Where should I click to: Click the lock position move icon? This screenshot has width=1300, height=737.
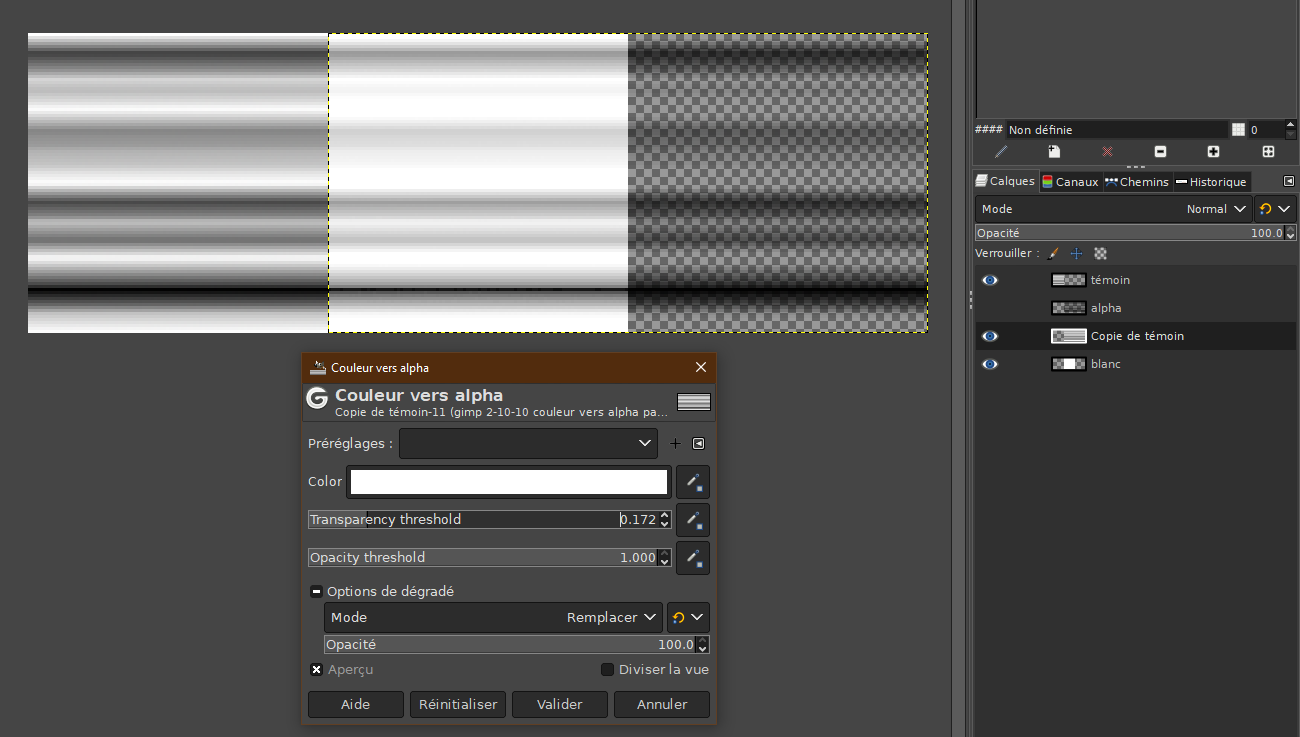(1076, 254)
